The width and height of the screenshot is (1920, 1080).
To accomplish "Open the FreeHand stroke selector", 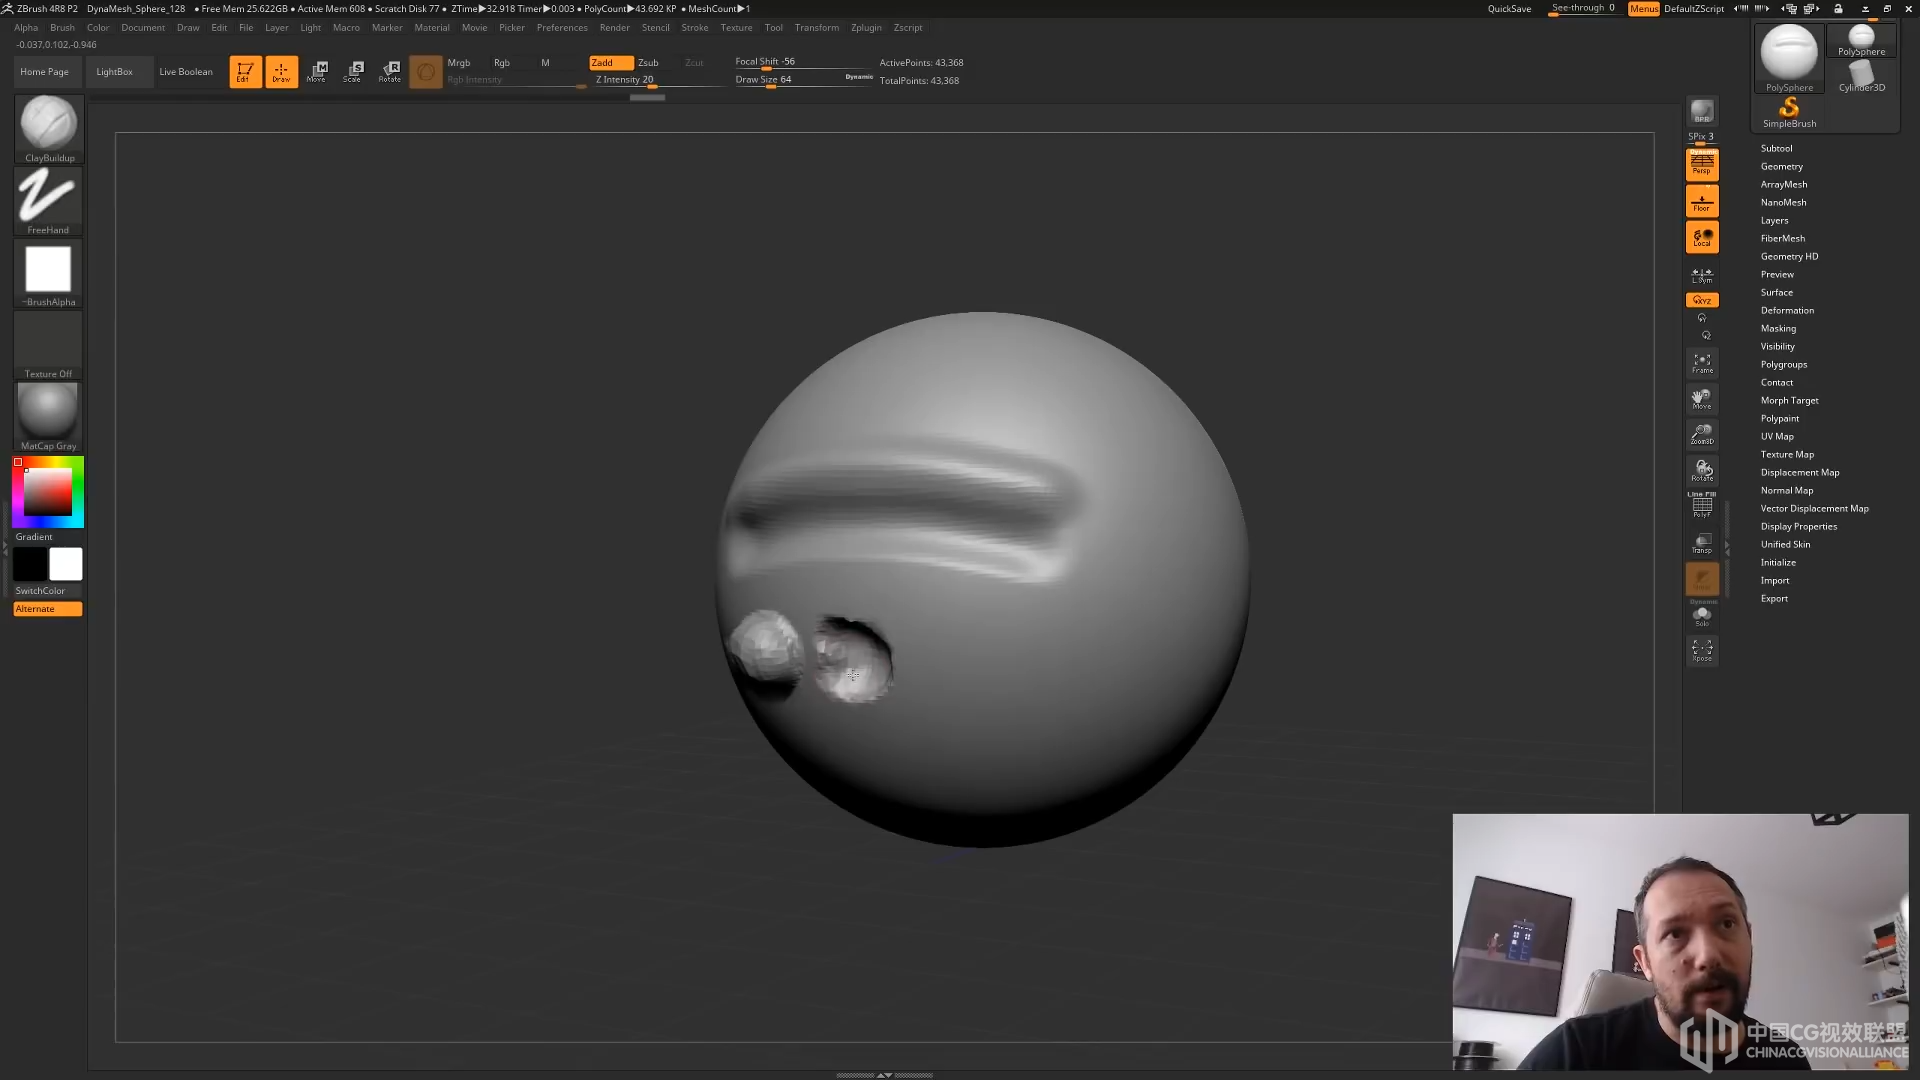I will (x=48, y=201).
